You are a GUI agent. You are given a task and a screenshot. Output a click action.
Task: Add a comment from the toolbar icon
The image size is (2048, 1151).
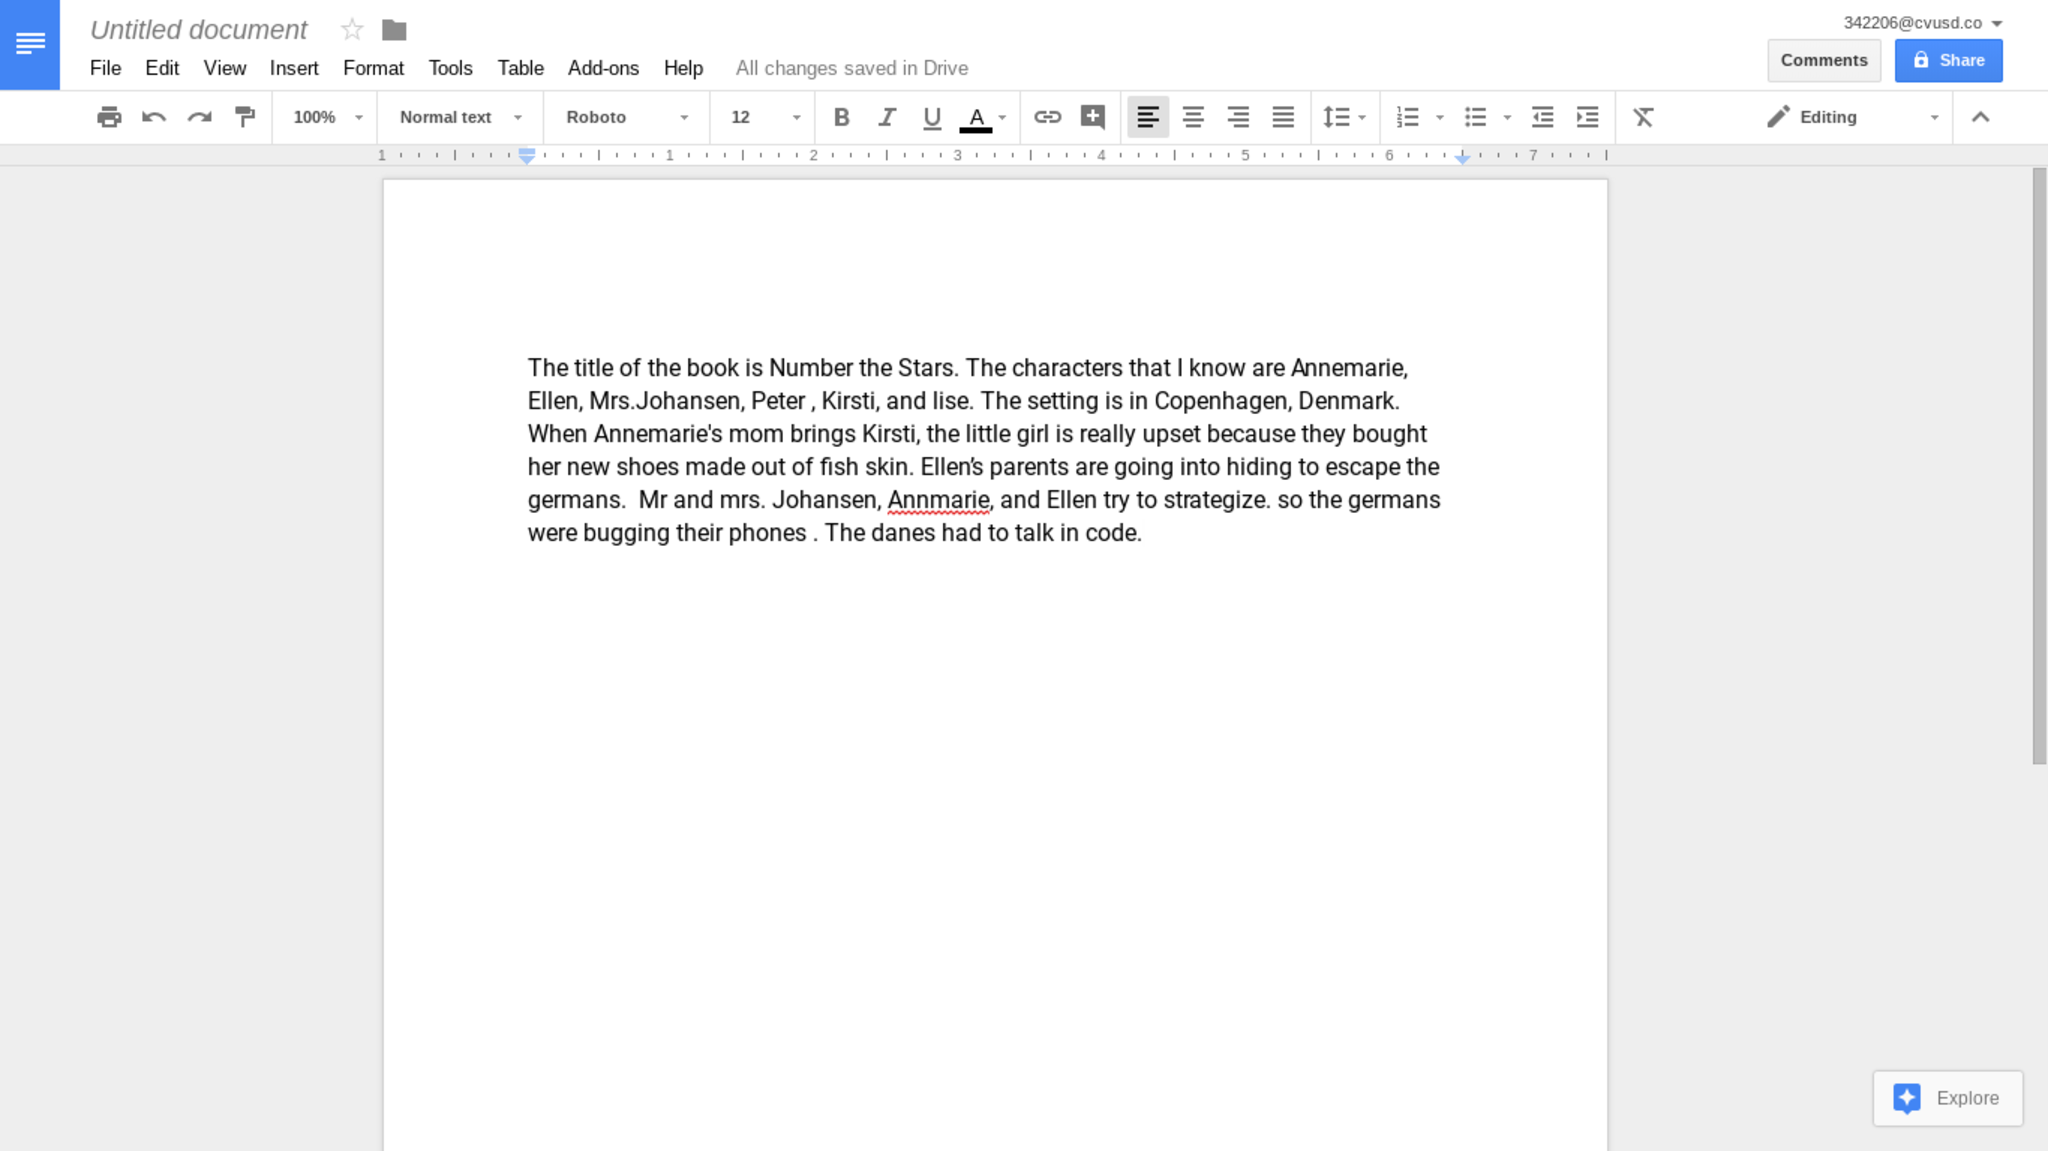[1093, 117]
